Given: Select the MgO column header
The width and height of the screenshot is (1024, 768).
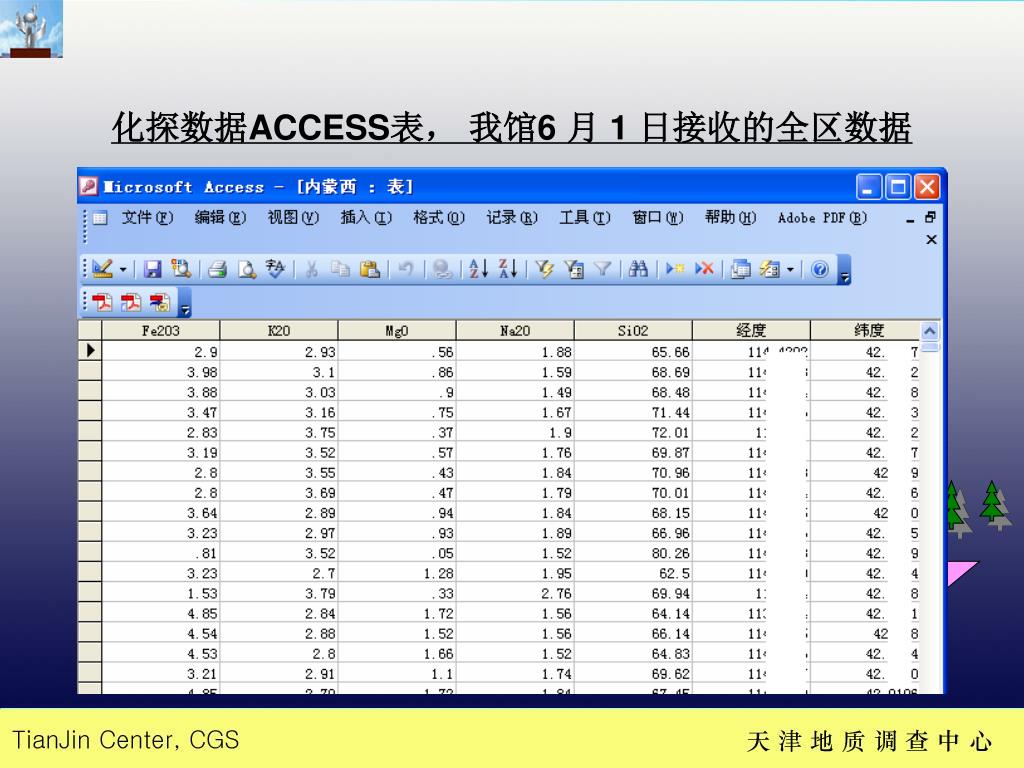Looking at the screenshot, I should pyautogui.click(x=397, y=330).
